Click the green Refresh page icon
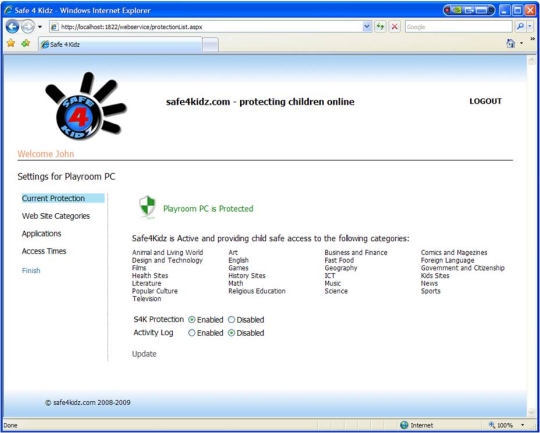 pos(380,27)
